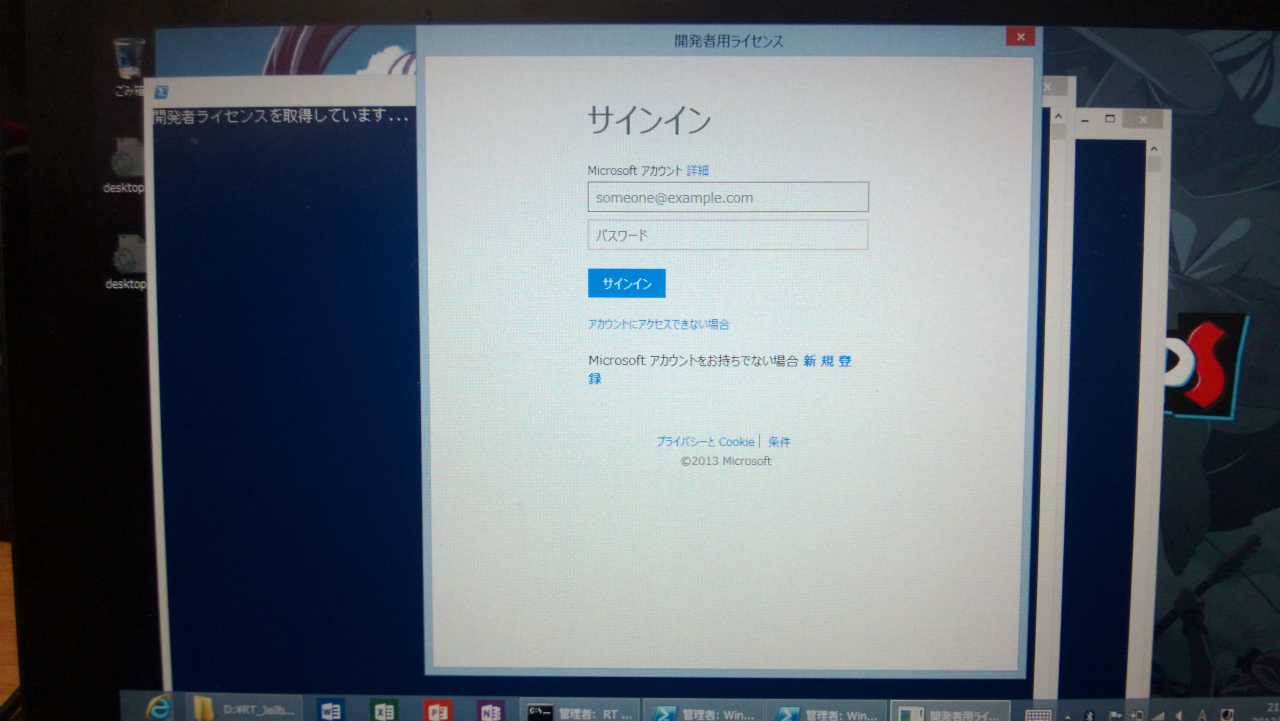Click the 新規登録 sign-up link
This screenshot has width=1280, height=721.
[827, 361]
